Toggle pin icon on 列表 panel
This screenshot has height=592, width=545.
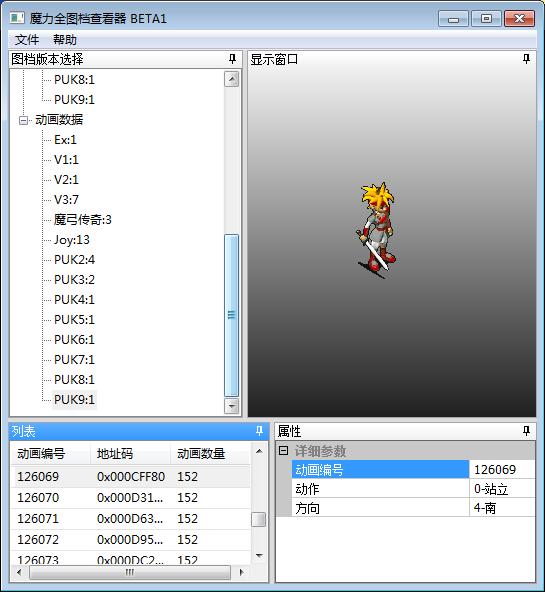coord(259,431)
